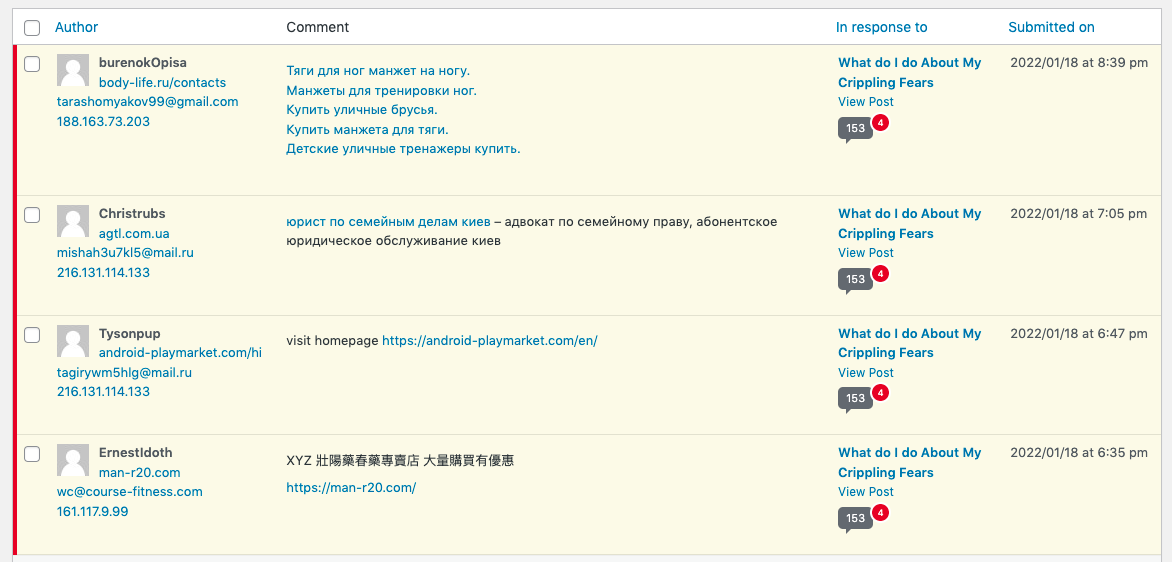
Task: Open the android-playmarket.com/en/ comment link
Action: (x=490, y=341)
